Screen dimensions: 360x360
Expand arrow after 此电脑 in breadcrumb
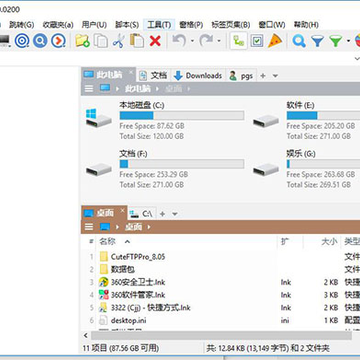coord(158,89)
